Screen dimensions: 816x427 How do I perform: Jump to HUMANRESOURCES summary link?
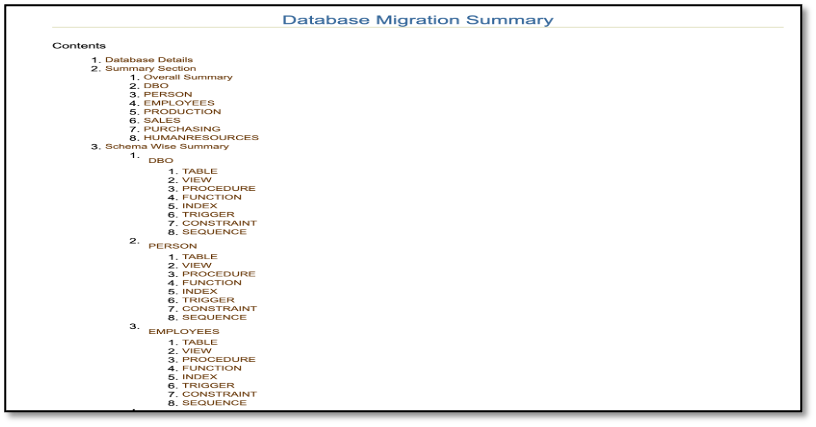[201, 138]
